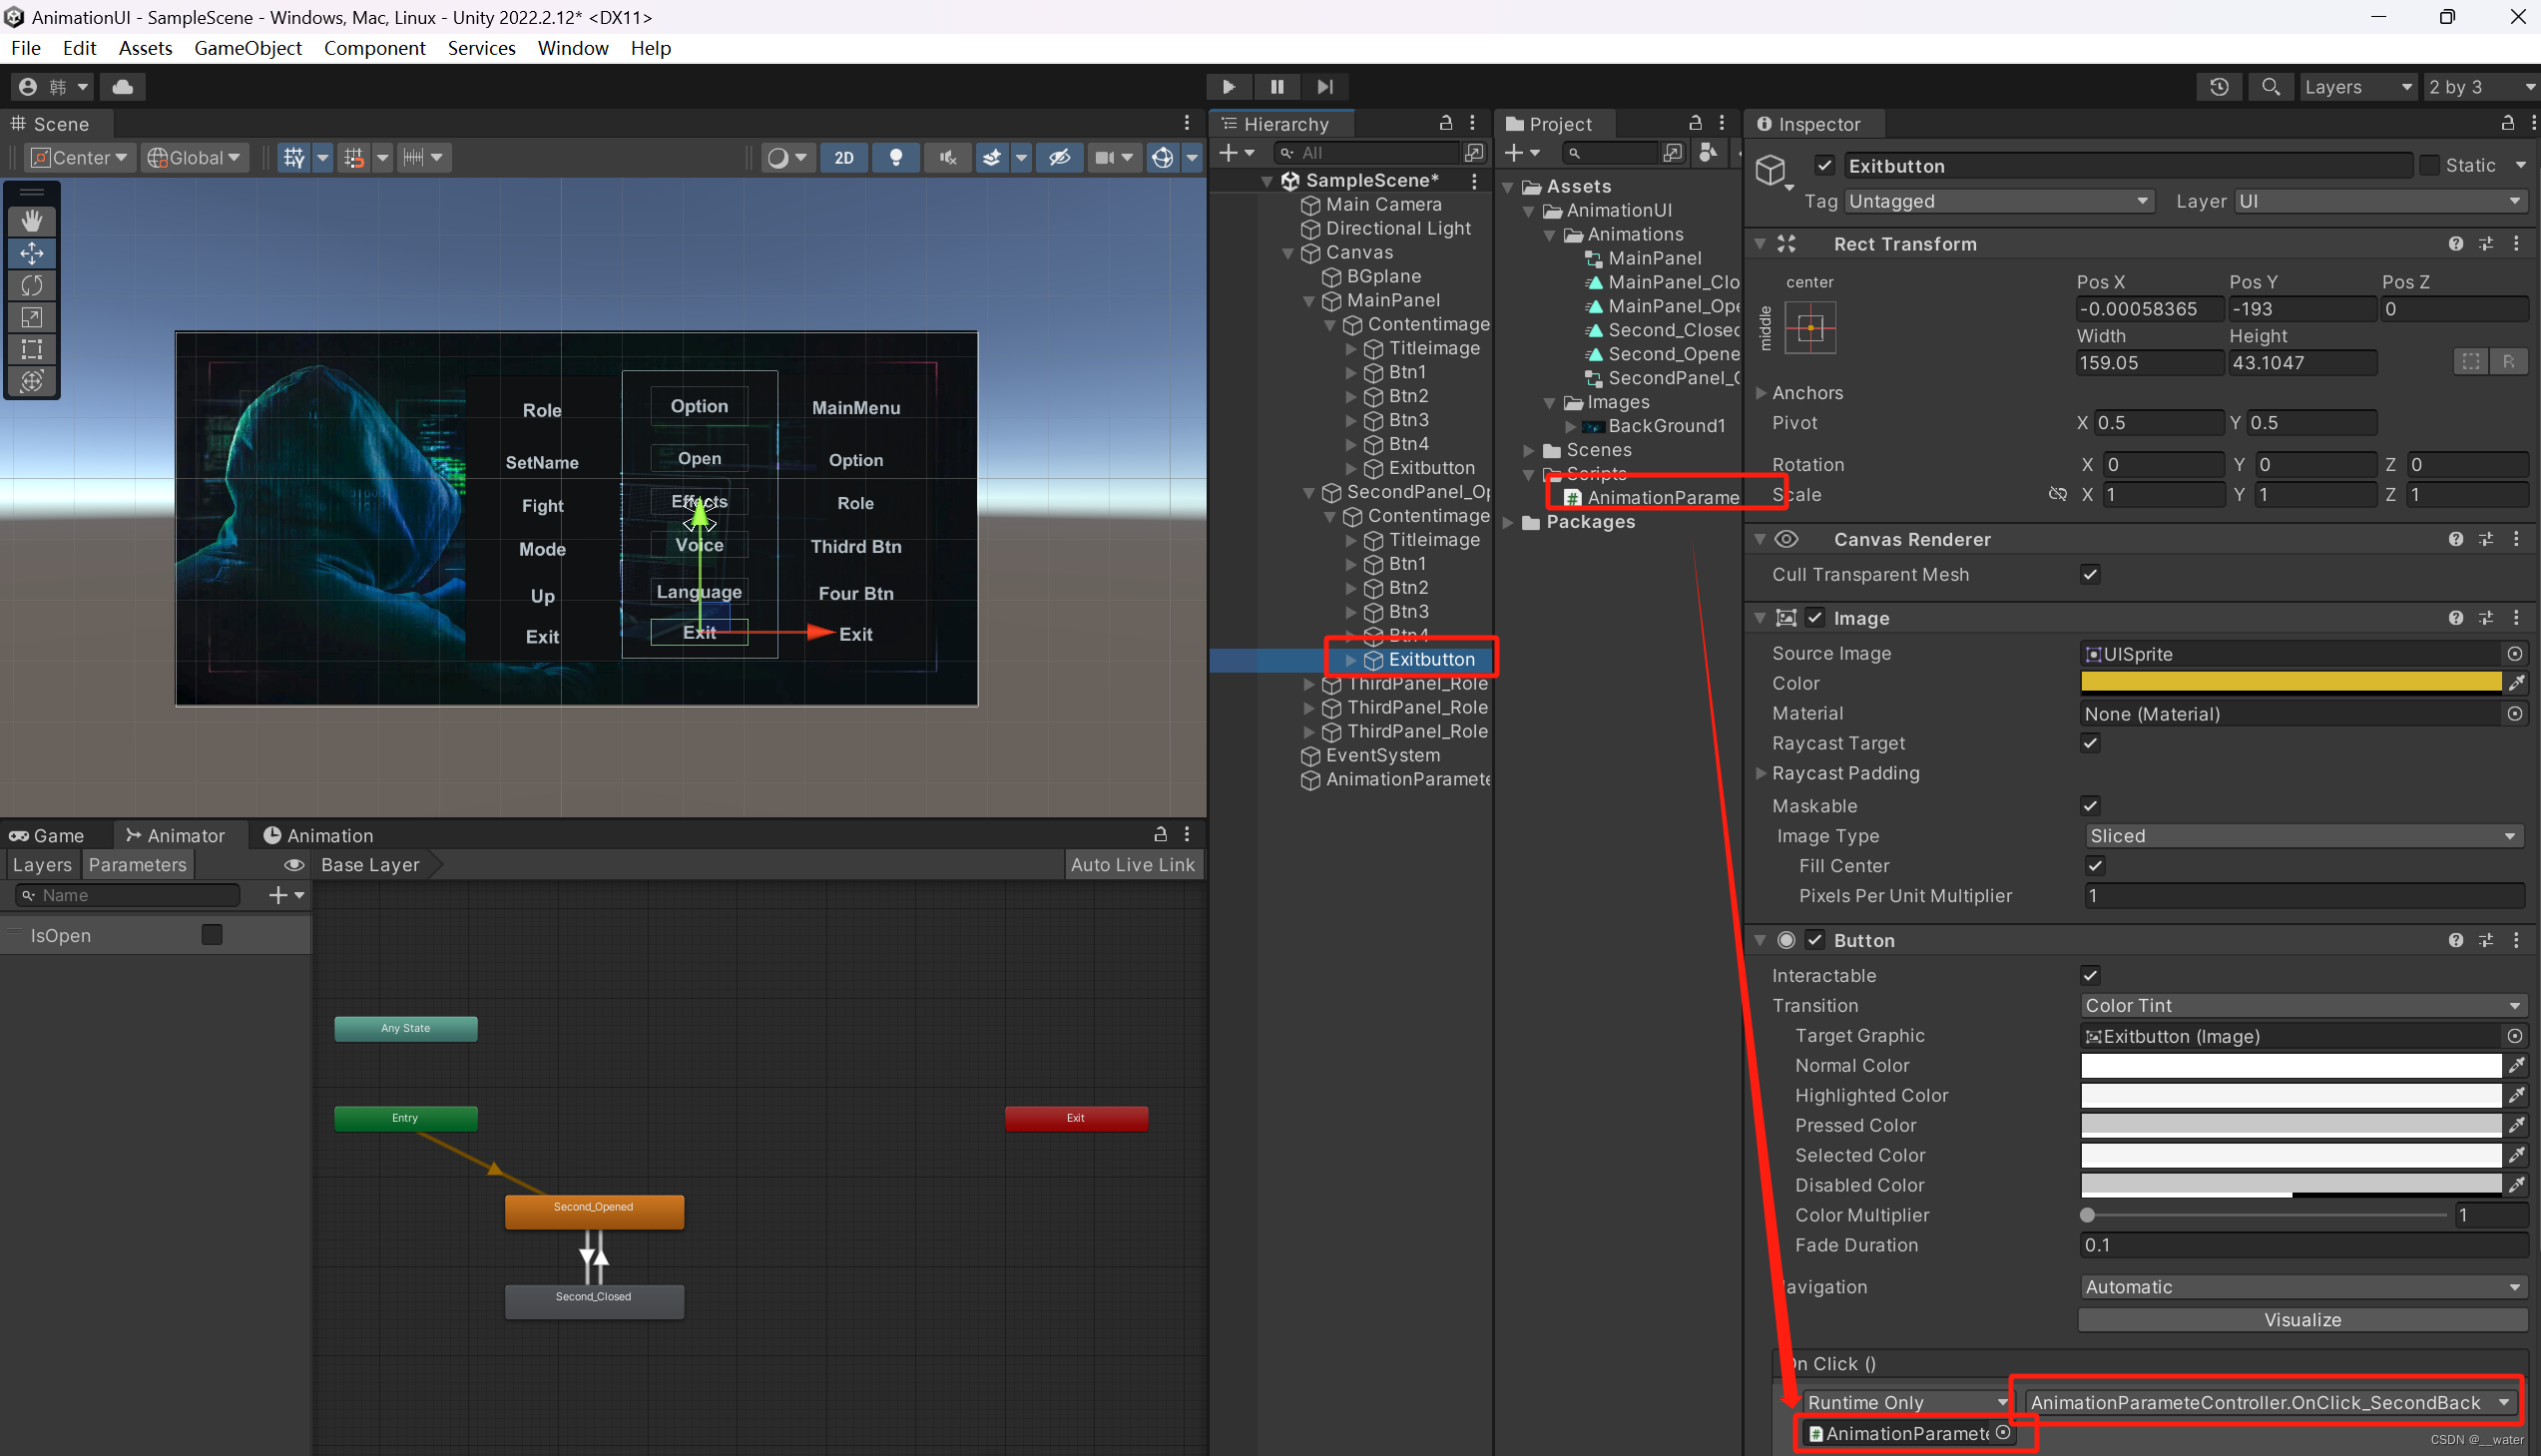Click the Play button
Viewport: 2541px width, 1456px height.
pyautogui.click(x=1228, y=87)
